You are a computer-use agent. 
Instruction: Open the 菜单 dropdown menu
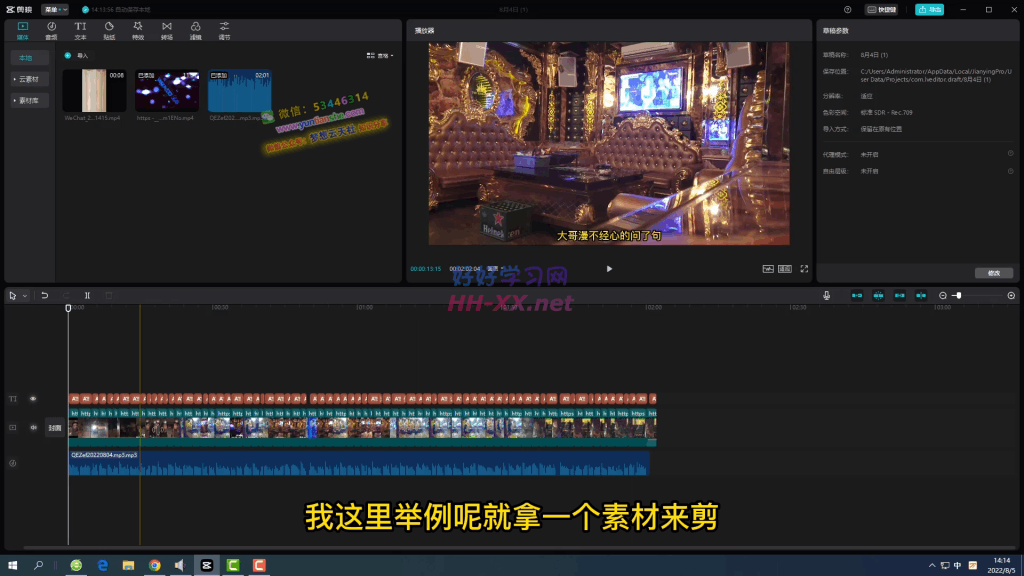click(x=55, y=10)
